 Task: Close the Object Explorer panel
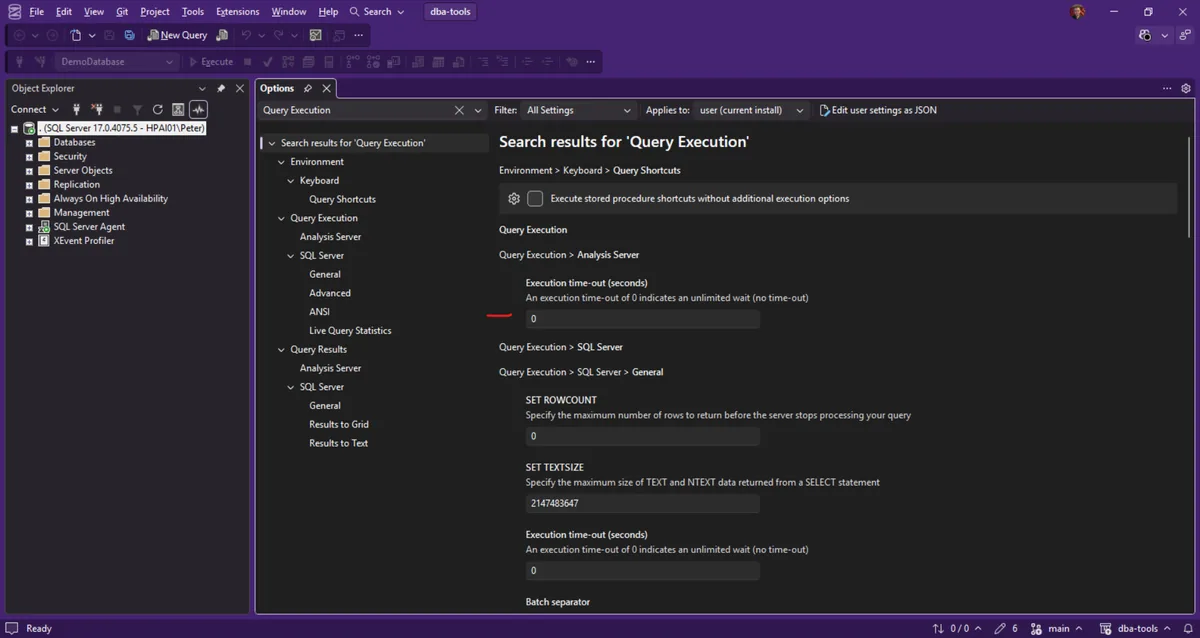pyautogui.click(x=239, y=88)
